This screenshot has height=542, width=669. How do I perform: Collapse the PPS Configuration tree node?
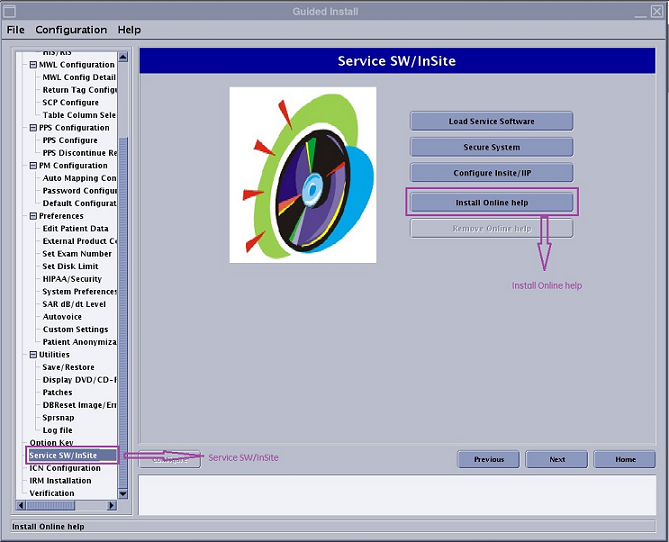pyautogui.click(x=33, y=128)
